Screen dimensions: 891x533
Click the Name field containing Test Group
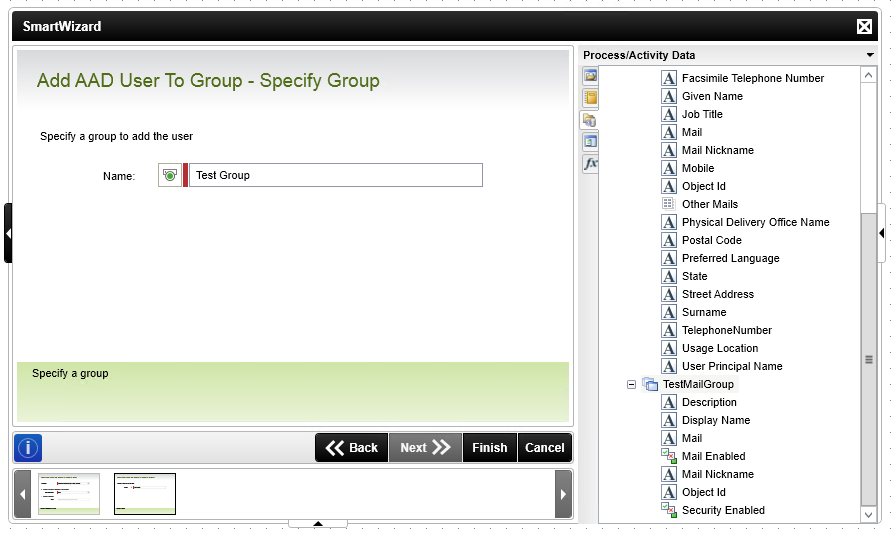335,175
